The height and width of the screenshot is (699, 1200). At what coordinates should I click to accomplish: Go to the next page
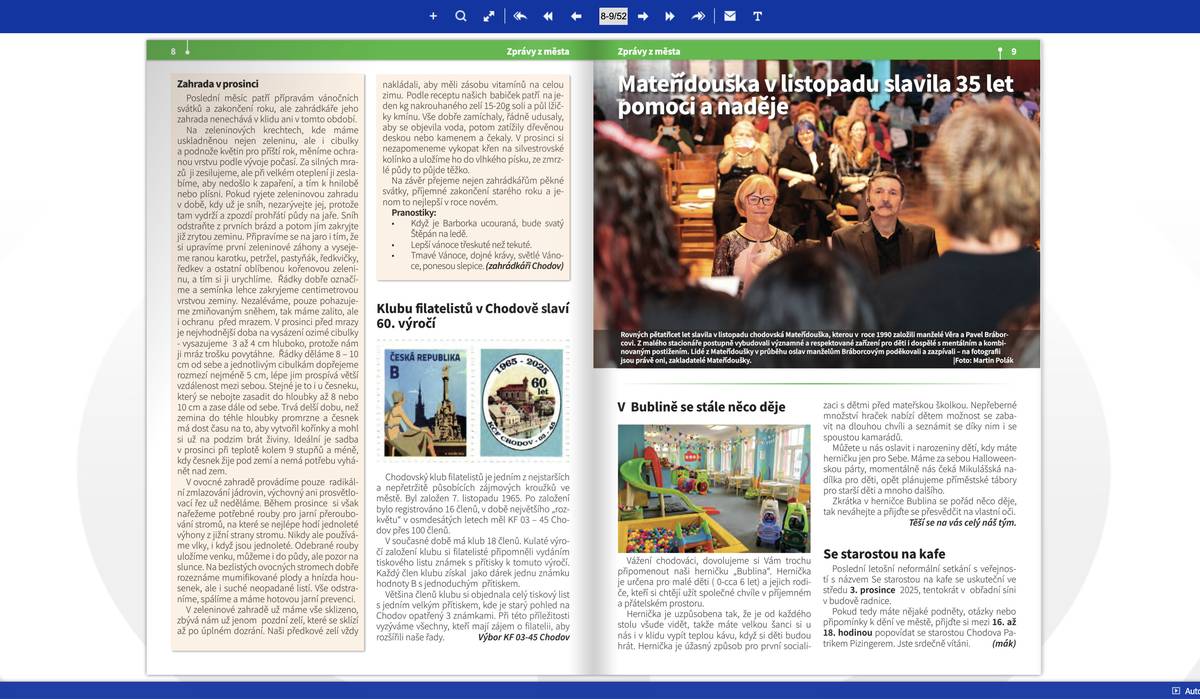(x=643, y=16)
